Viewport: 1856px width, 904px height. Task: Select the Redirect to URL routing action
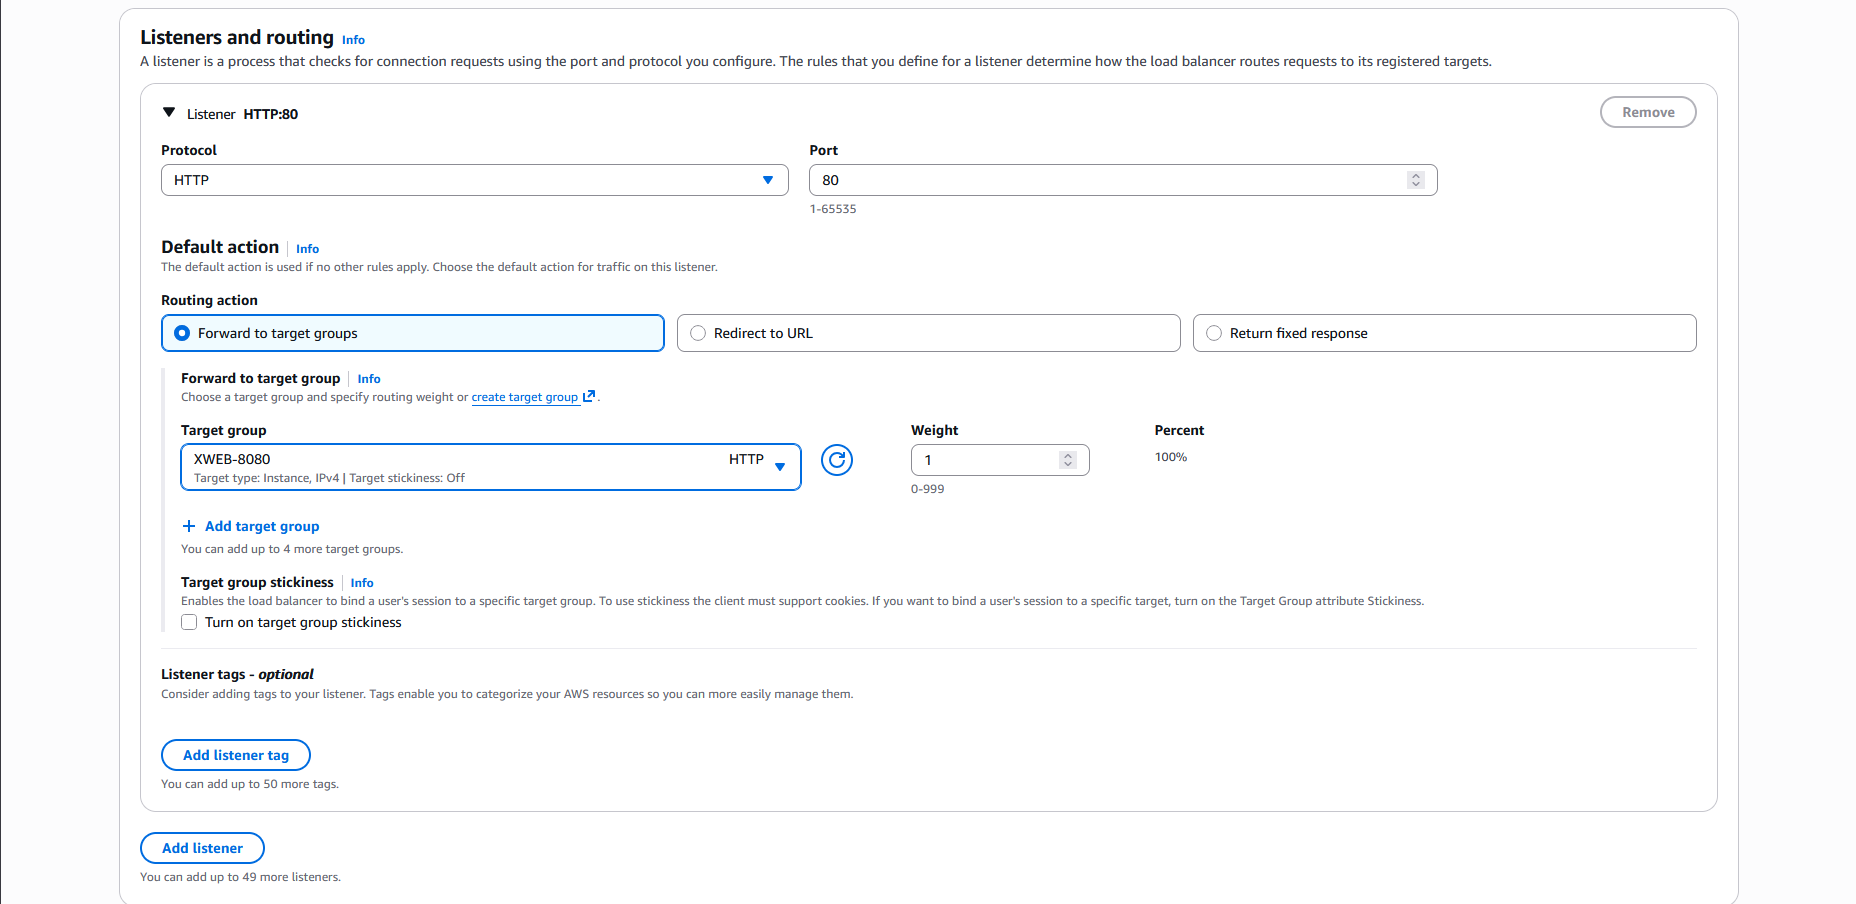(698, 333)
